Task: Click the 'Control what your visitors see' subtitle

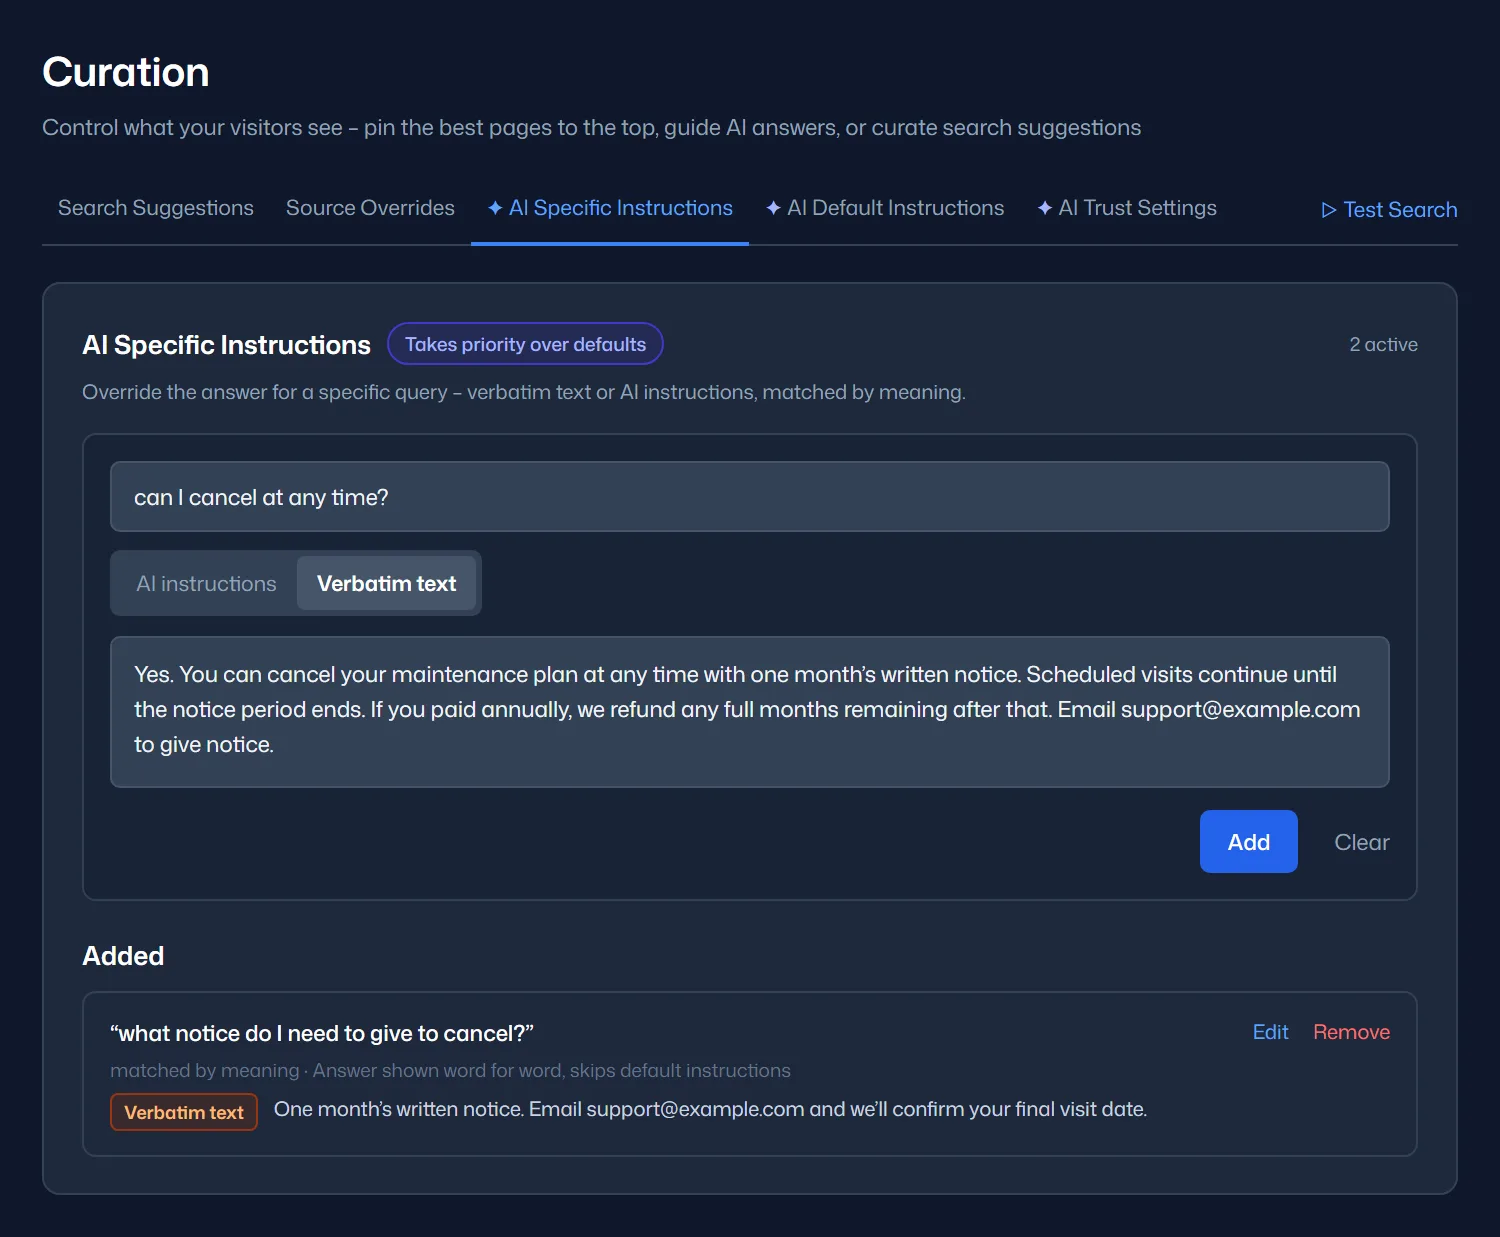Action: pos(591,128)
